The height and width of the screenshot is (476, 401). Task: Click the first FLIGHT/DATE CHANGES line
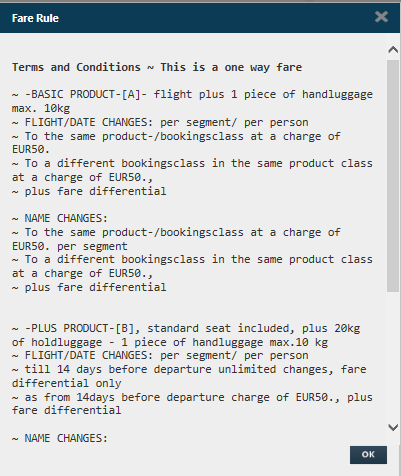pyautogui.click(x=160, y=122)
